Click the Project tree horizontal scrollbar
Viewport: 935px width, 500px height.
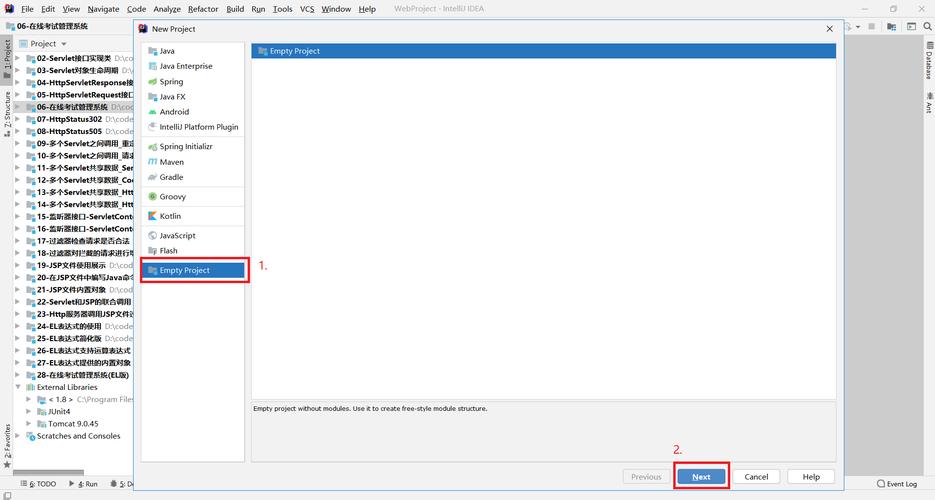48,472
